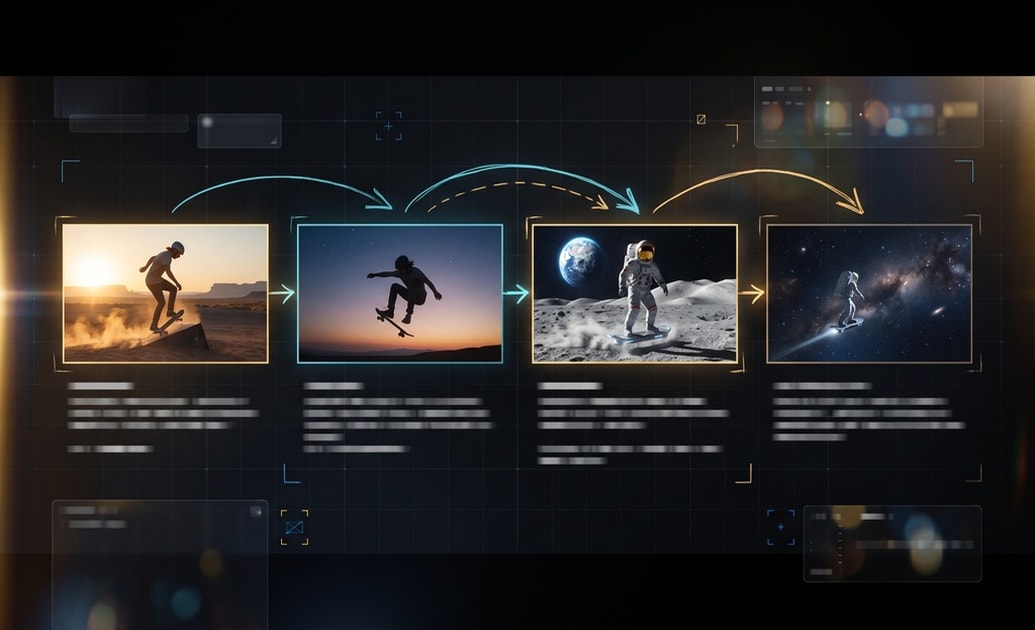Screen dimensions: 1035x630
Task: Click the dark blurred input bar at top left
Action: 129,123
